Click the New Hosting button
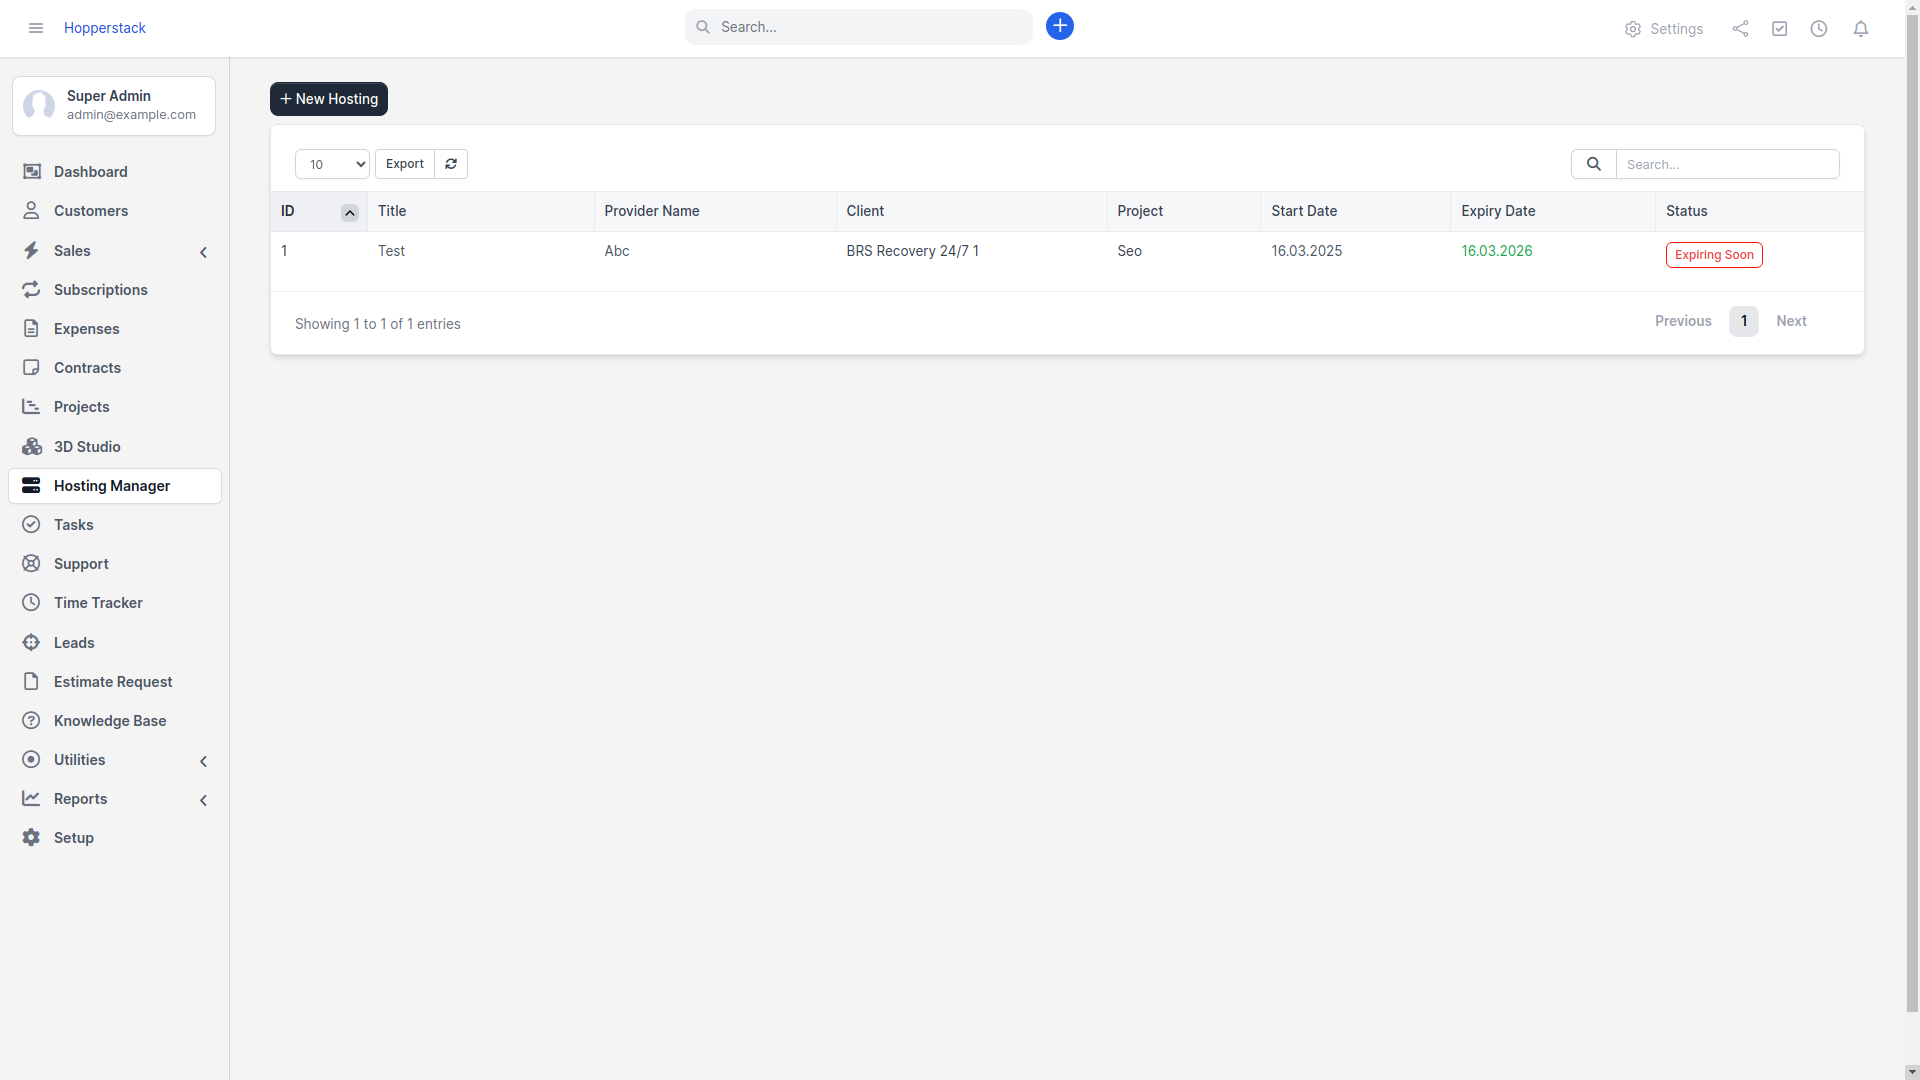Screen dimensions: 1920x1080 (x=328, y=99)
